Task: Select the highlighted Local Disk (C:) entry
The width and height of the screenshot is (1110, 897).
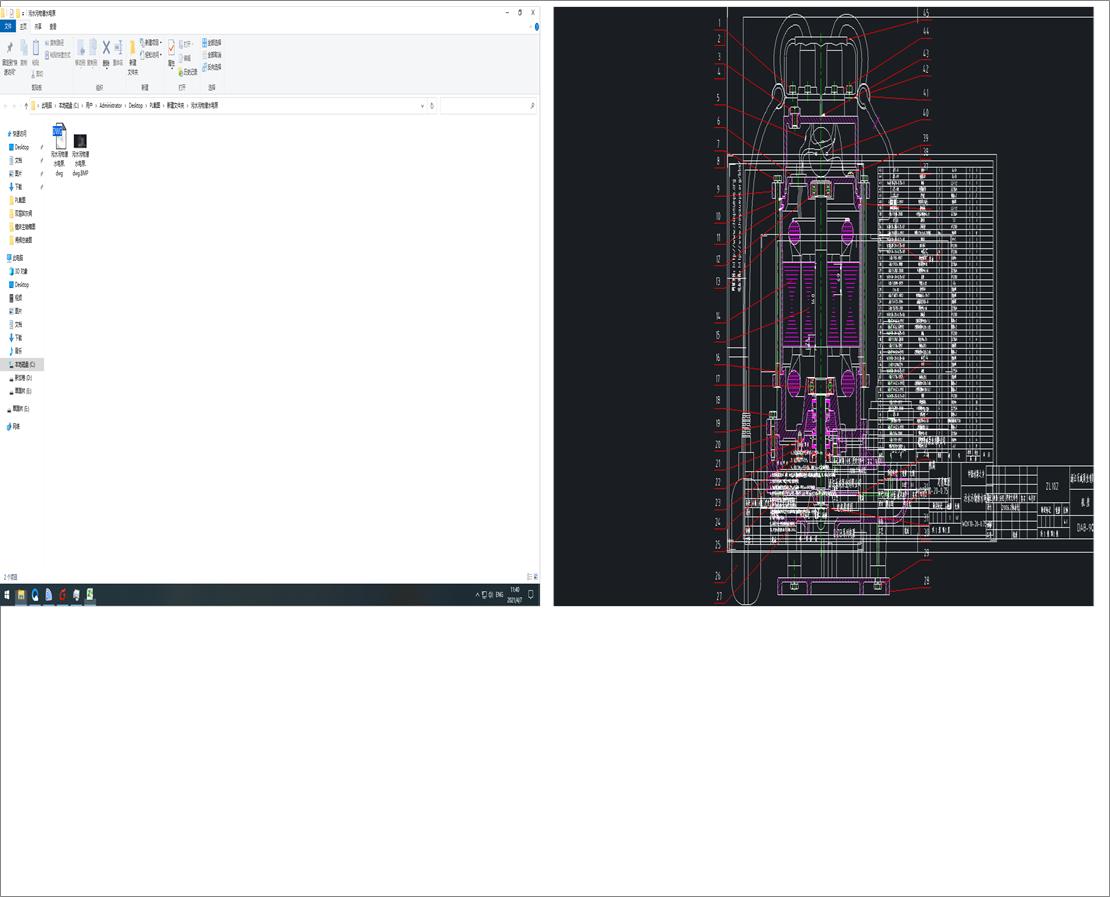Action: pos(22,364)
